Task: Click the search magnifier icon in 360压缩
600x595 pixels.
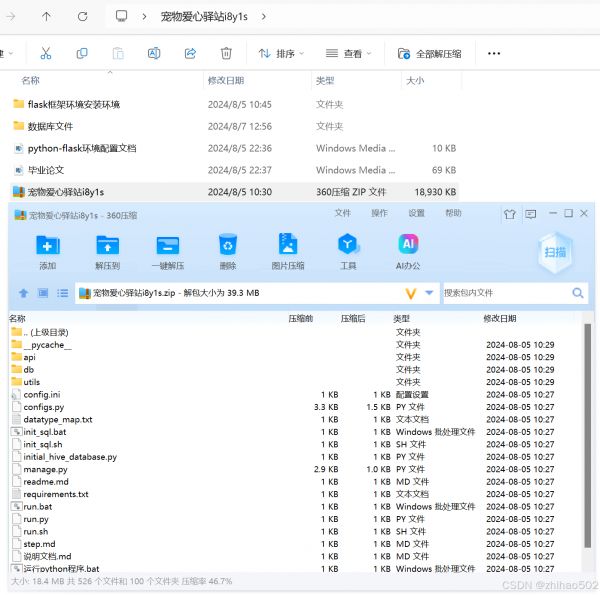Action: point(578,293)
